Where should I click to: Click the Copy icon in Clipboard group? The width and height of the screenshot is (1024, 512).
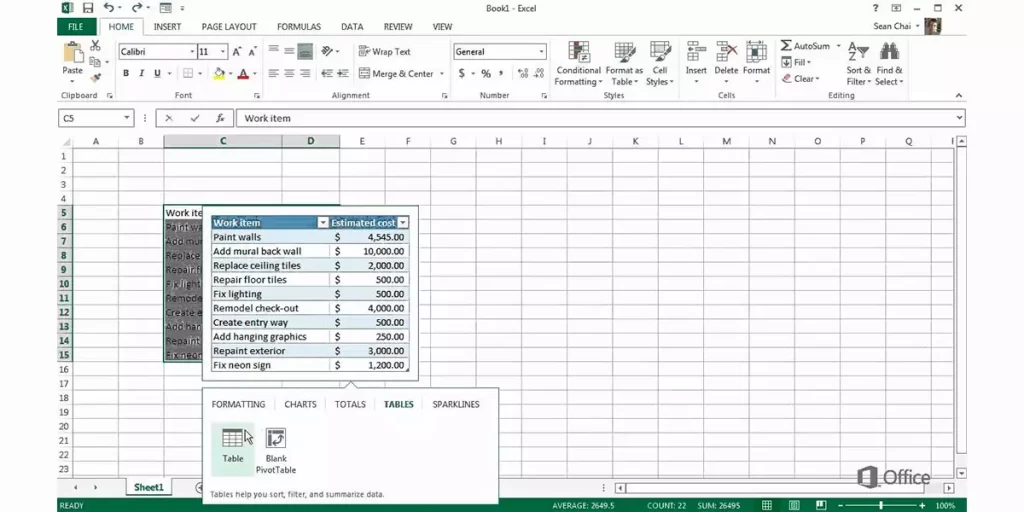click(x=95, y=61)
